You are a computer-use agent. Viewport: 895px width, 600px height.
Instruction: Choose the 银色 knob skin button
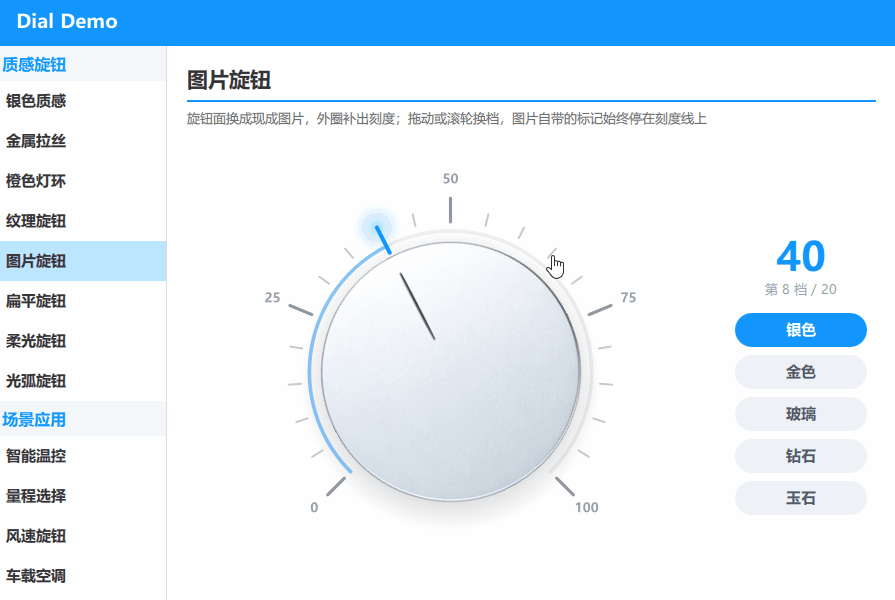pos(800,330)
